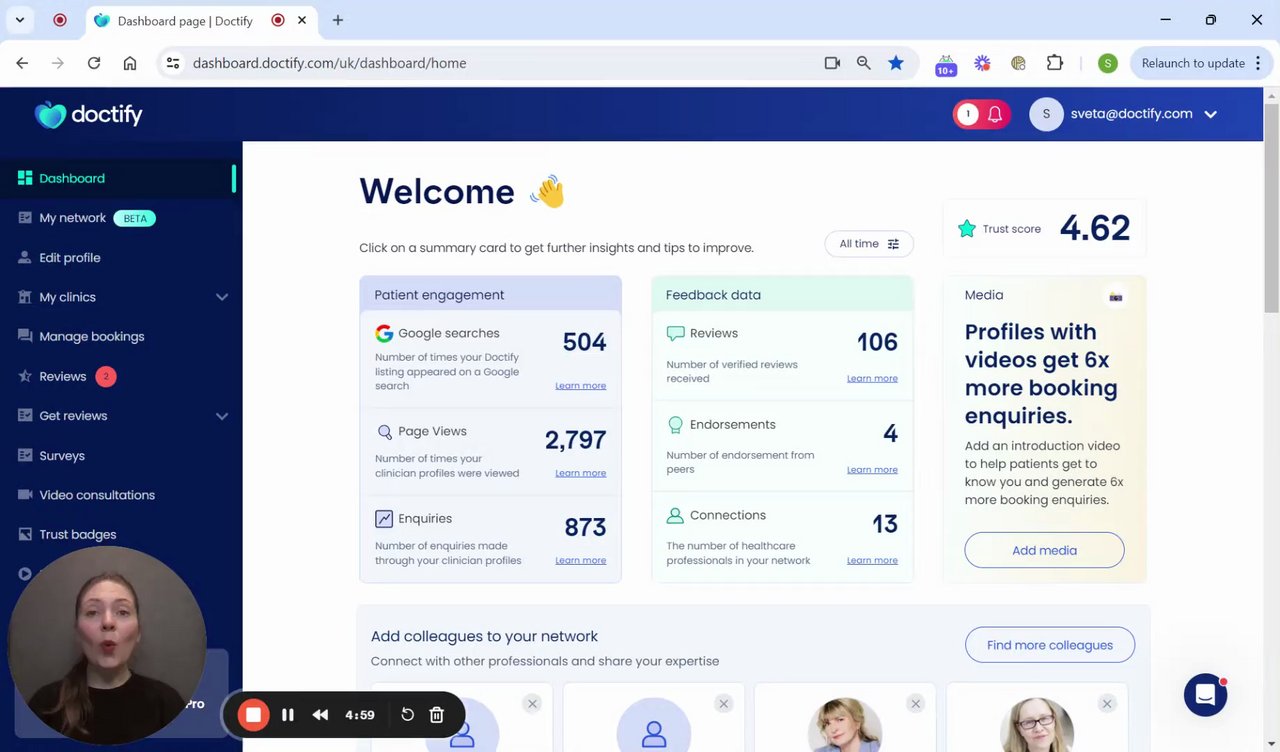The image size is (1280, 752).
Task: Click the address bar URL
Action: [329, 63]
